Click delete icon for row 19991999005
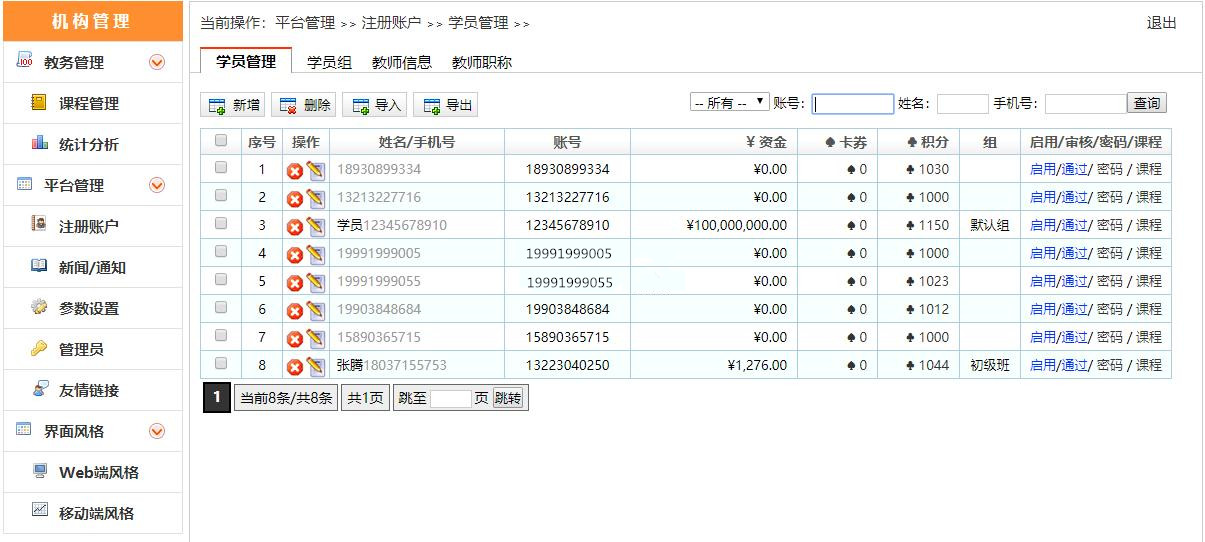The image size is (1205, 542). pos(295,254)
